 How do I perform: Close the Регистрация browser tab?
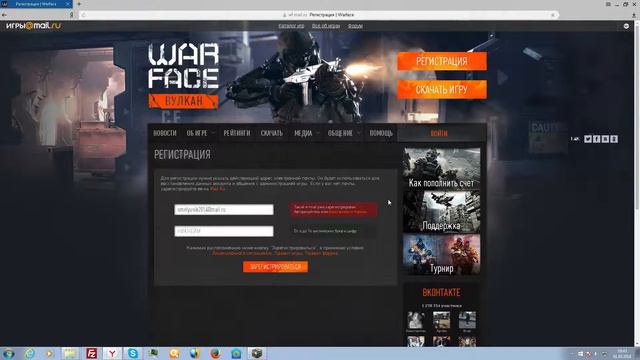68,4
